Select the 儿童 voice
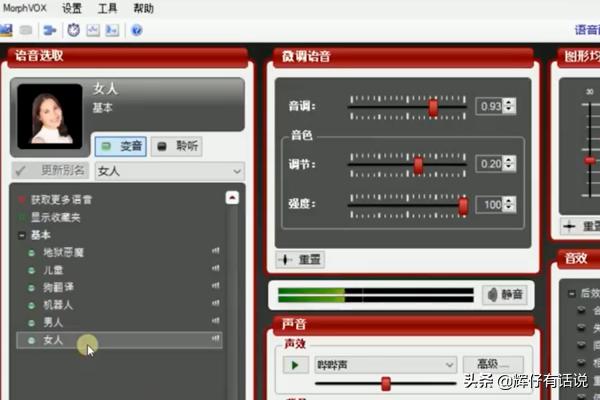This screenshot has width=600, height=400. click(53, 270)
